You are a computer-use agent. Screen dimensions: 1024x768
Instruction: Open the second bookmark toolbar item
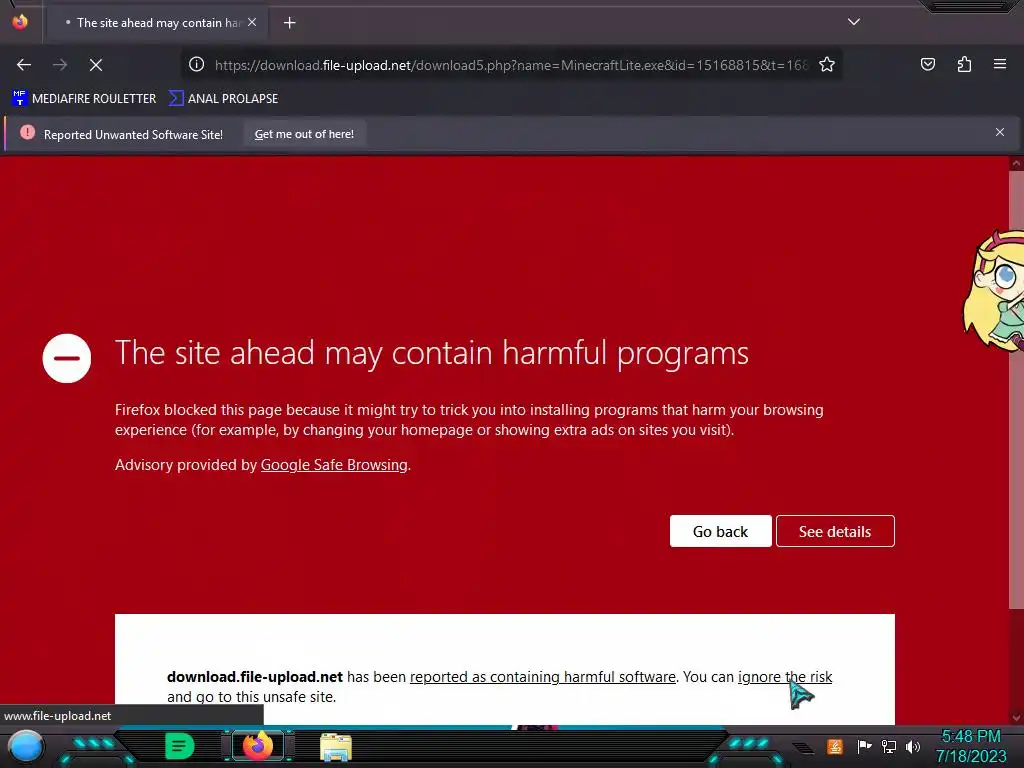pos(223,99)
